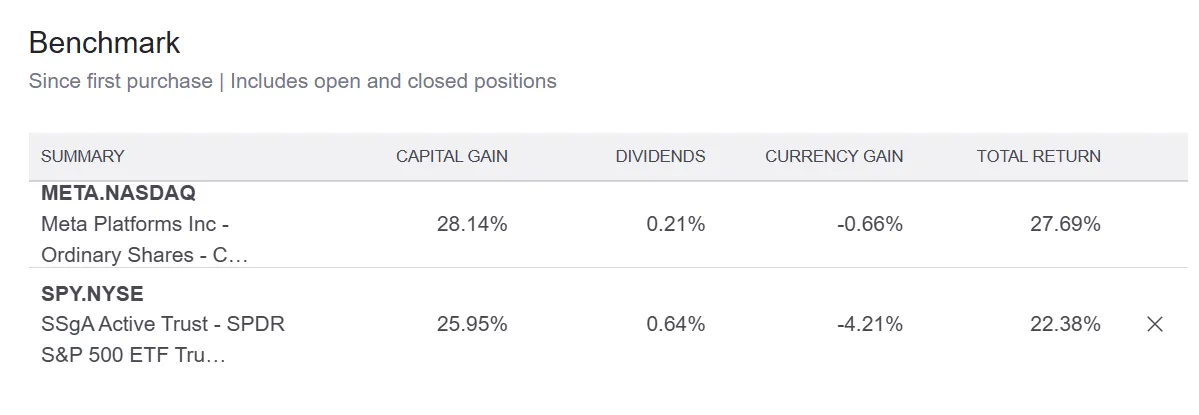Click SPY's 22.38% total return value
Viewport: 1199px width, 415px height.
coord(1065,324)
